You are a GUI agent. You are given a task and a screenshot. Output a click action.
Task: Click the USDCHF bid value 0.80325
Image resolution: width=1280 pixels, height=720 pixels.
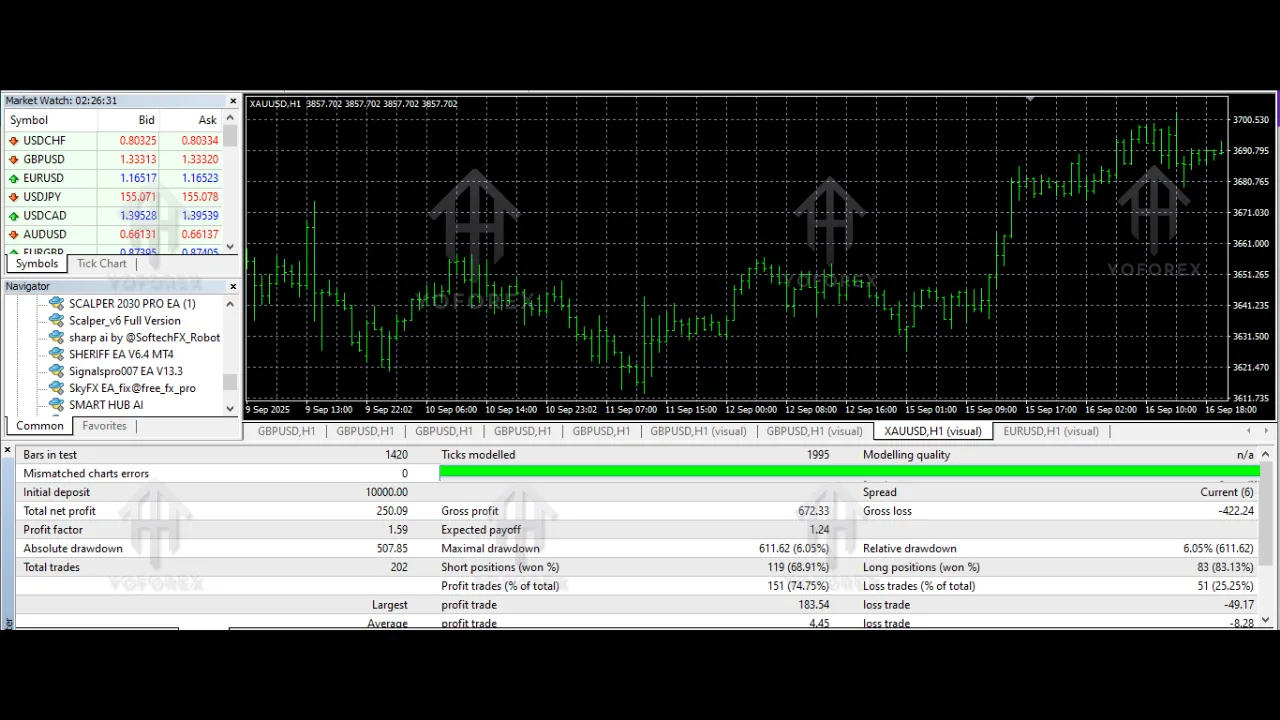click(138, 141)
